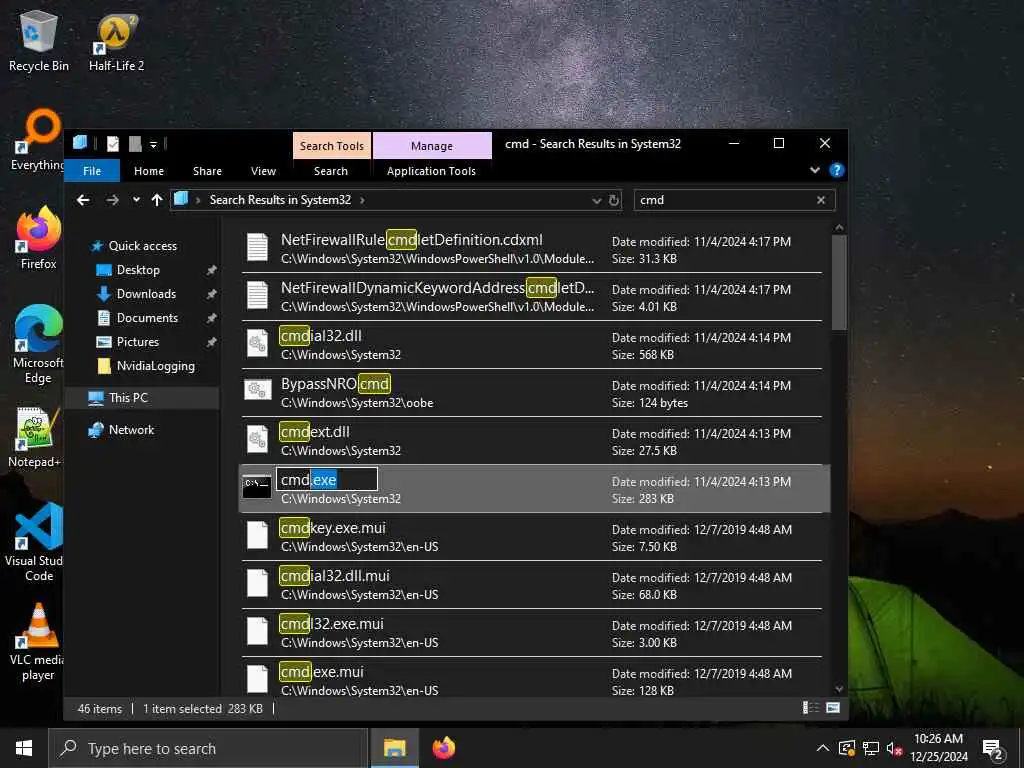Select cmdl32.exe.mui in the results
This screenshot has height=768, width=1024.
532,633
